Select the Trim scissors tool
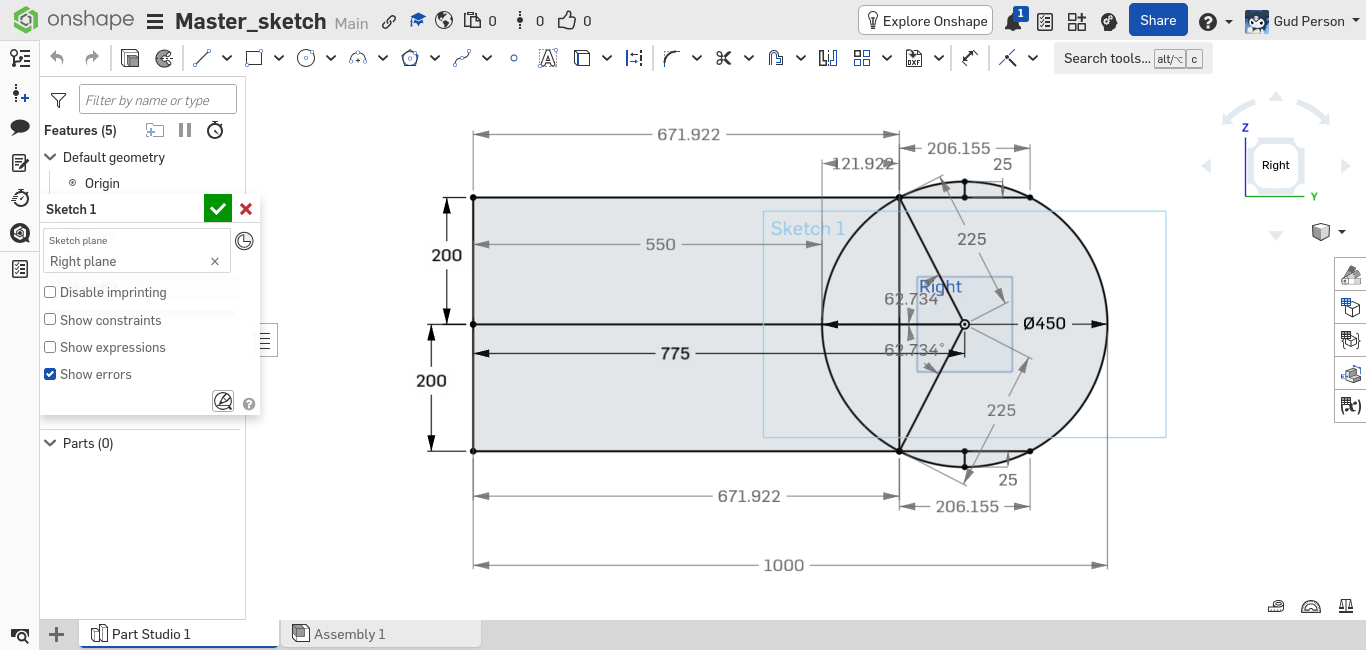The height and width of the screenshot is (650, 1366). click(723, 58)
